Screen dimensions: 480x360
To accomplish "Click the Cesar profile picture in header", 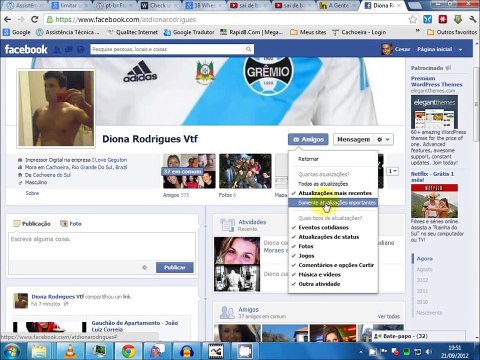I will [x=387, y=49].
